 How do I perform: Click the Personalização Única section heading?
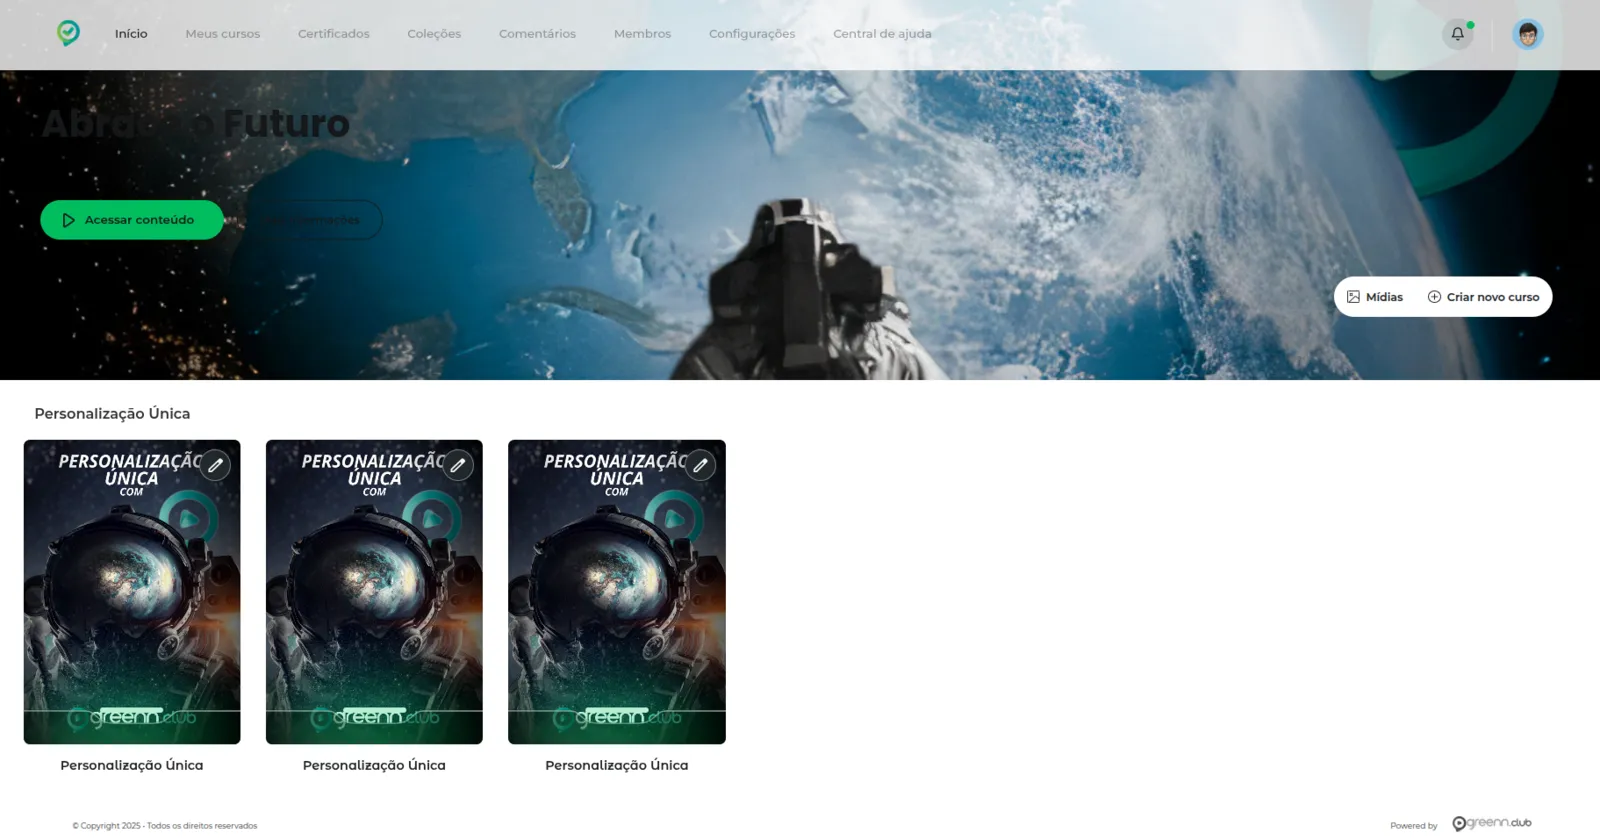click(112, 414)
